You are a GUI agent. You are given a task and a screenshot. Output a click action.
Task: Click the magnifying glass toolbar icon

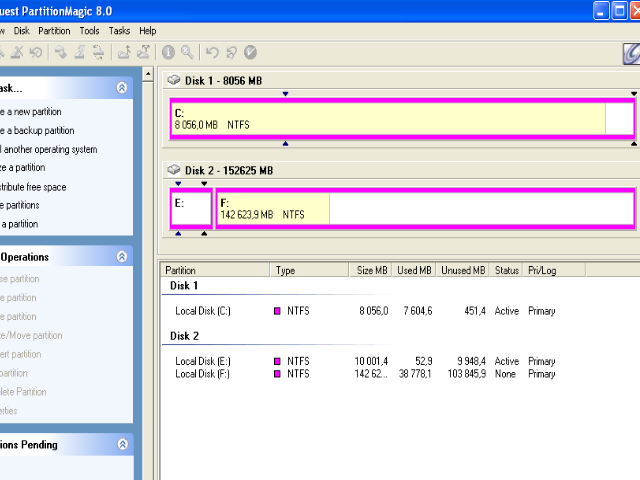(187, 52)
